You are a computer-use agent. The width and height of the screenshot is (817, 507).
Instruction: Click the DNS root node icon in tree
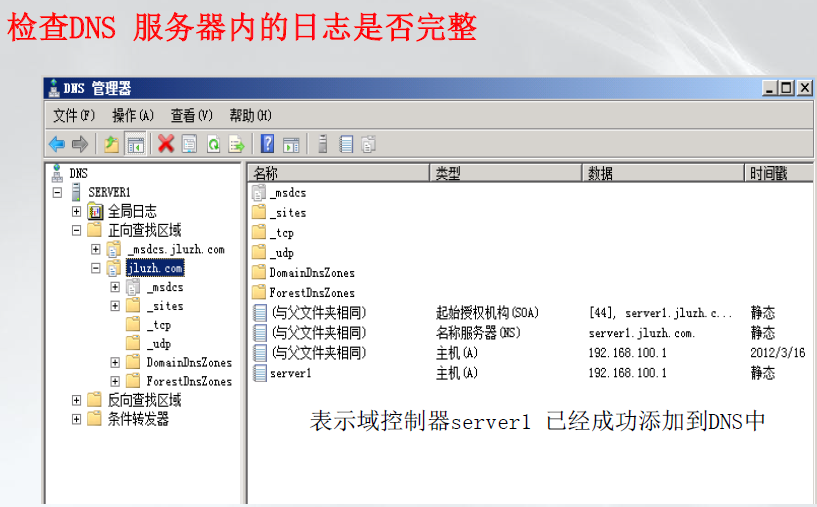pos(57,173)
